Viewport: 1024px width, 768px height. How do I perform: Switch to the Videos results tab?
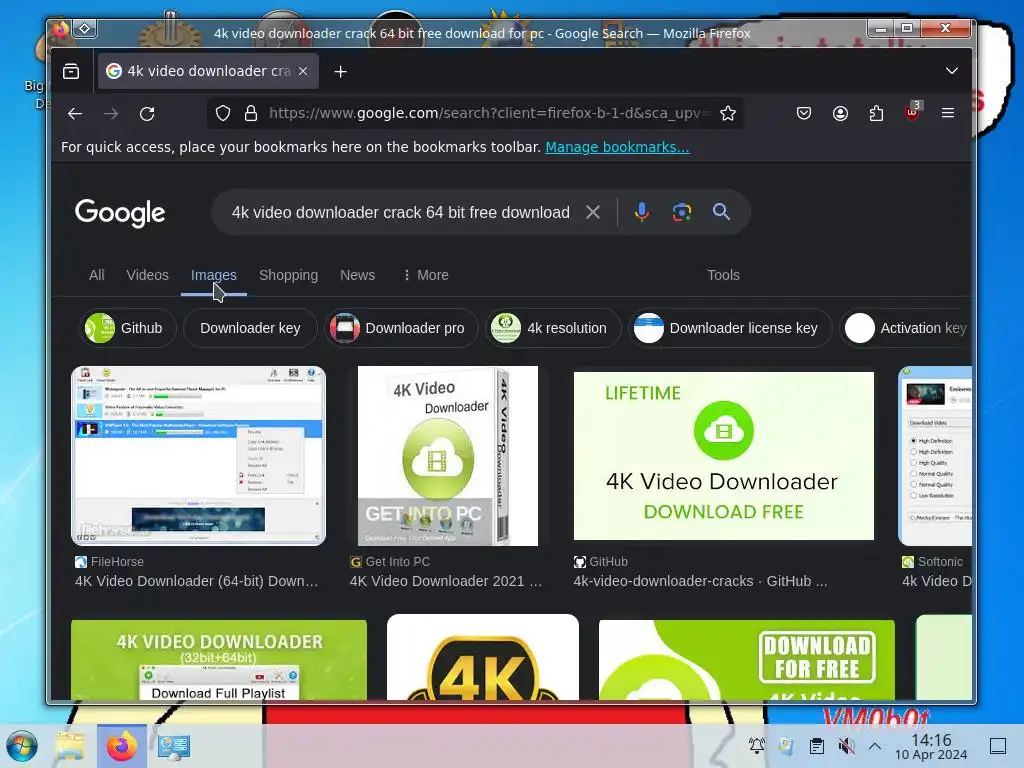point(148,275)
